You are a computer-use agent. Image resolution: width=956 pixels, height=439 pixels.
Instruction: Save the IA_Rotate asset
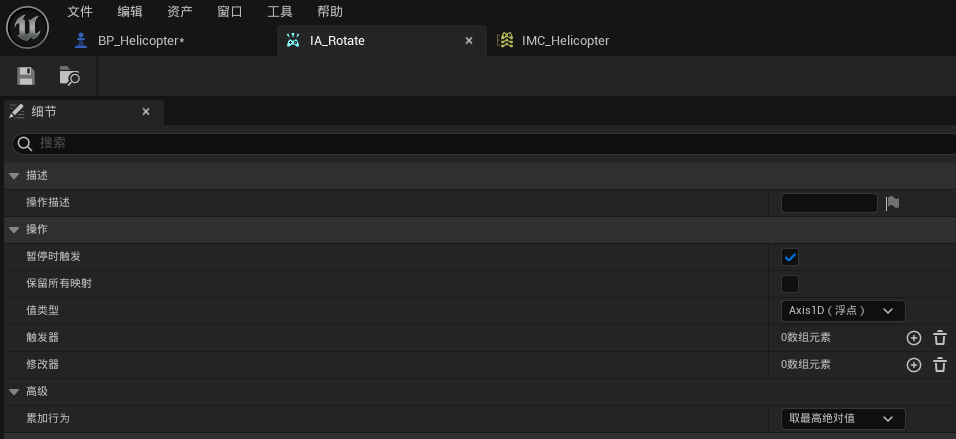[x=26, y=76]
